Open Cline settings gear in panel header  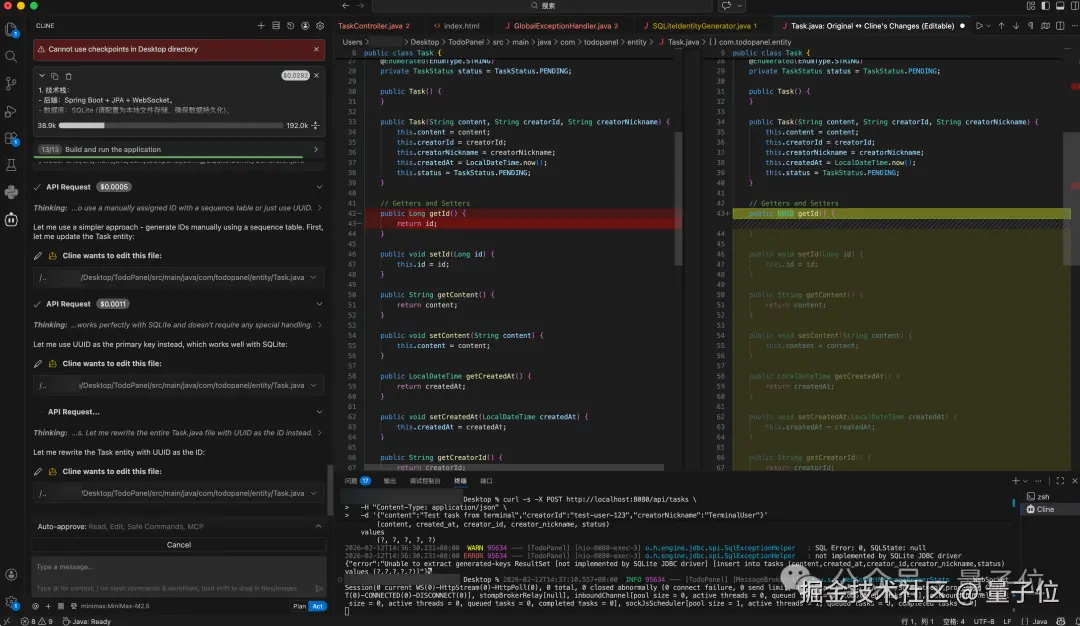320,25
